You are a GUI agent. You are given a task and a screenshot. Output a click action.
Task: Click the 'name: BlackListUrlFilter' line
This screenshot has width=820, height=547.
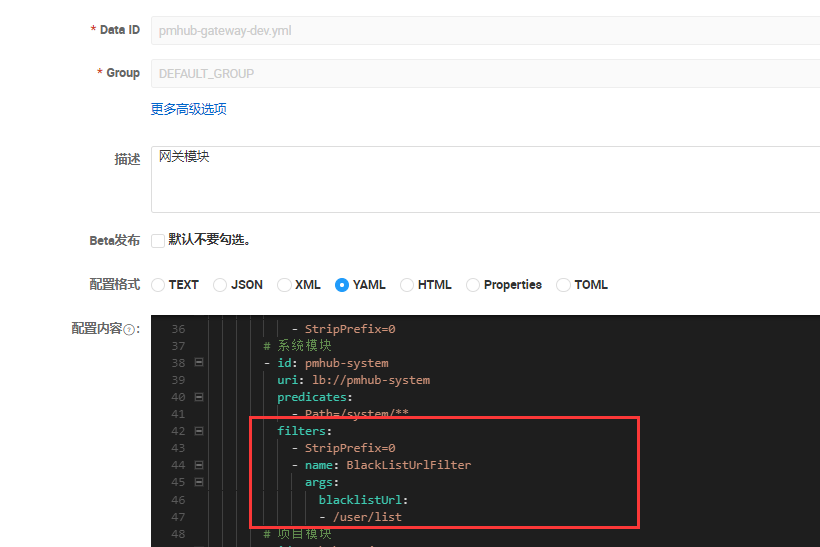click(381, 465)
